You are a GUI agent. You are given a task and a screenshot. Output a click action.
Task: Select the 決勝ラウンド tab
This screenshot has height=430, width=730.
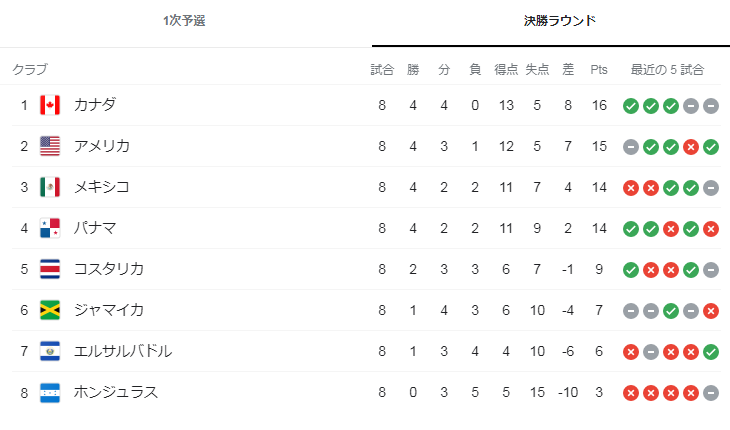560,20
